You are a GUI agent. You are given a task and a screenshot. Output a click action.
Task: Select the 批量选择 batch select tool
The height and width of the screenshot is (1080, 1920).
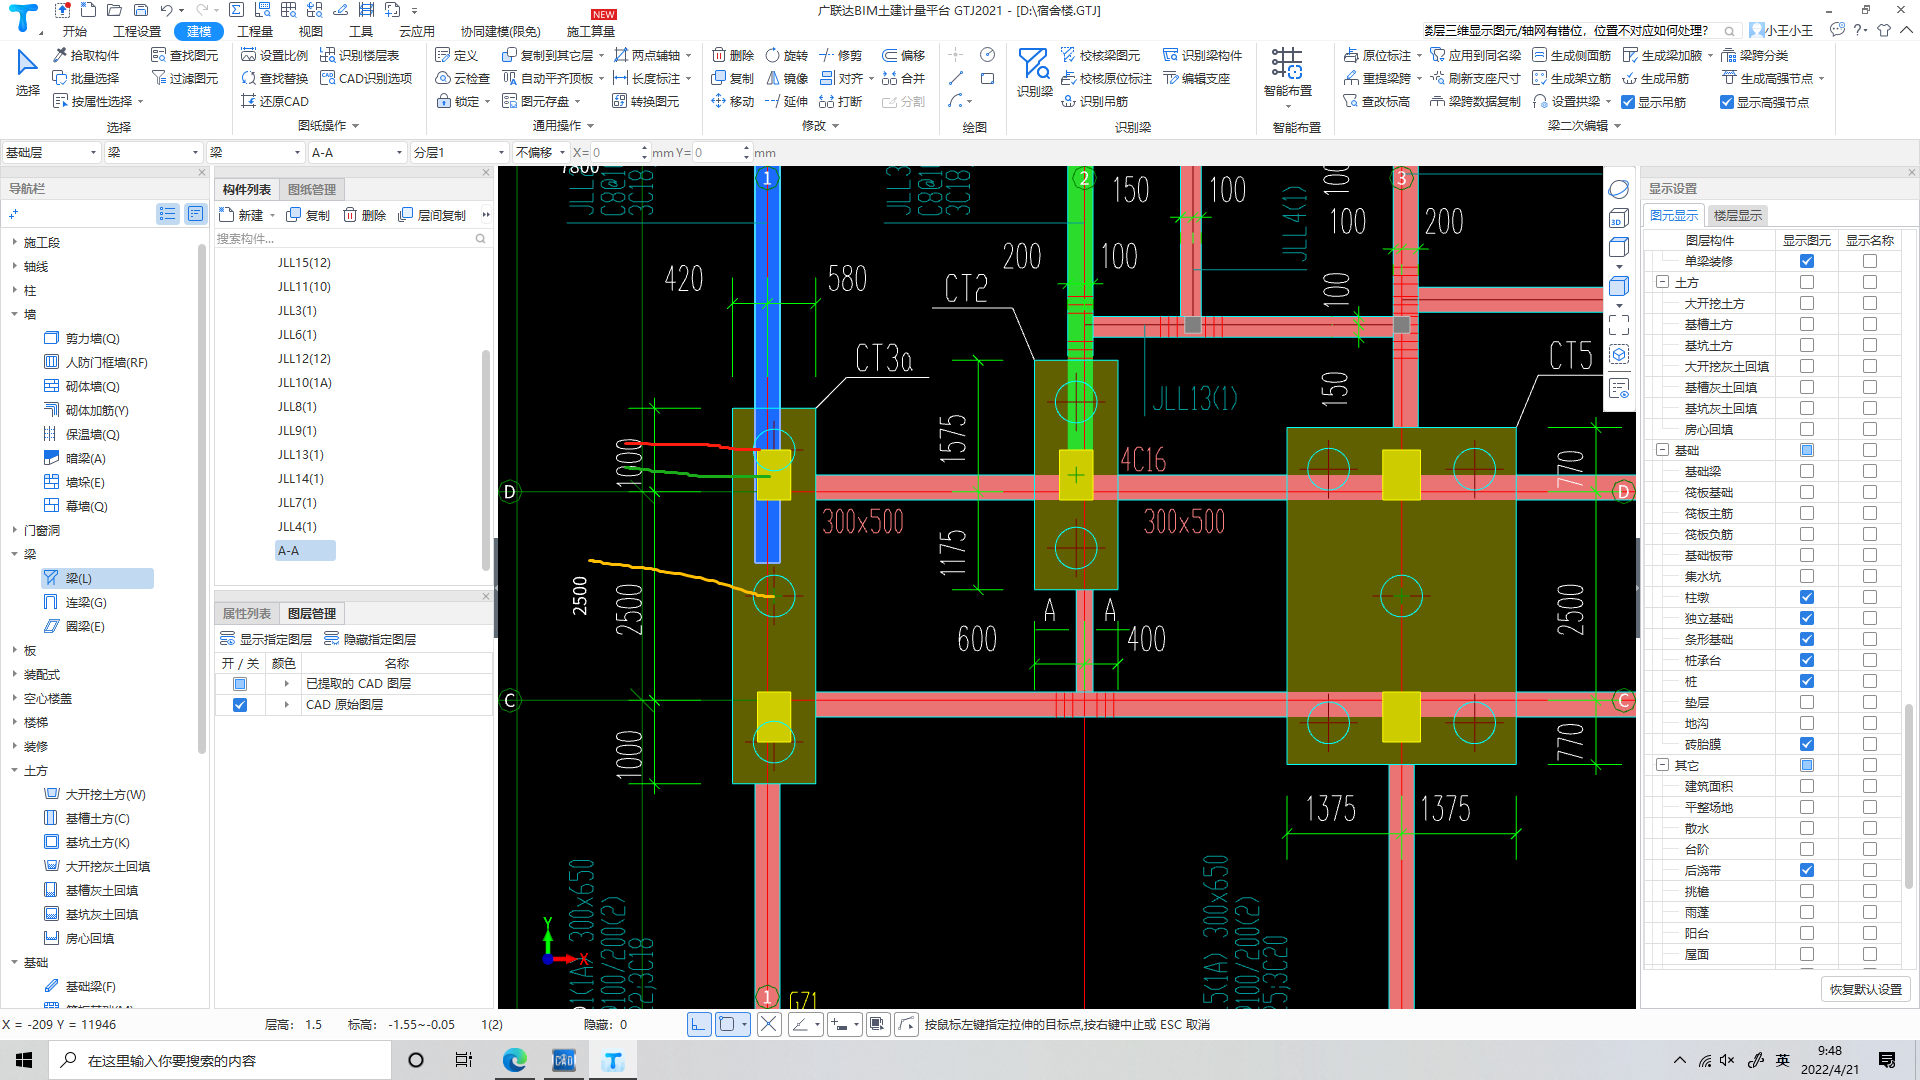pyautogui.click(x=86, y=78)
